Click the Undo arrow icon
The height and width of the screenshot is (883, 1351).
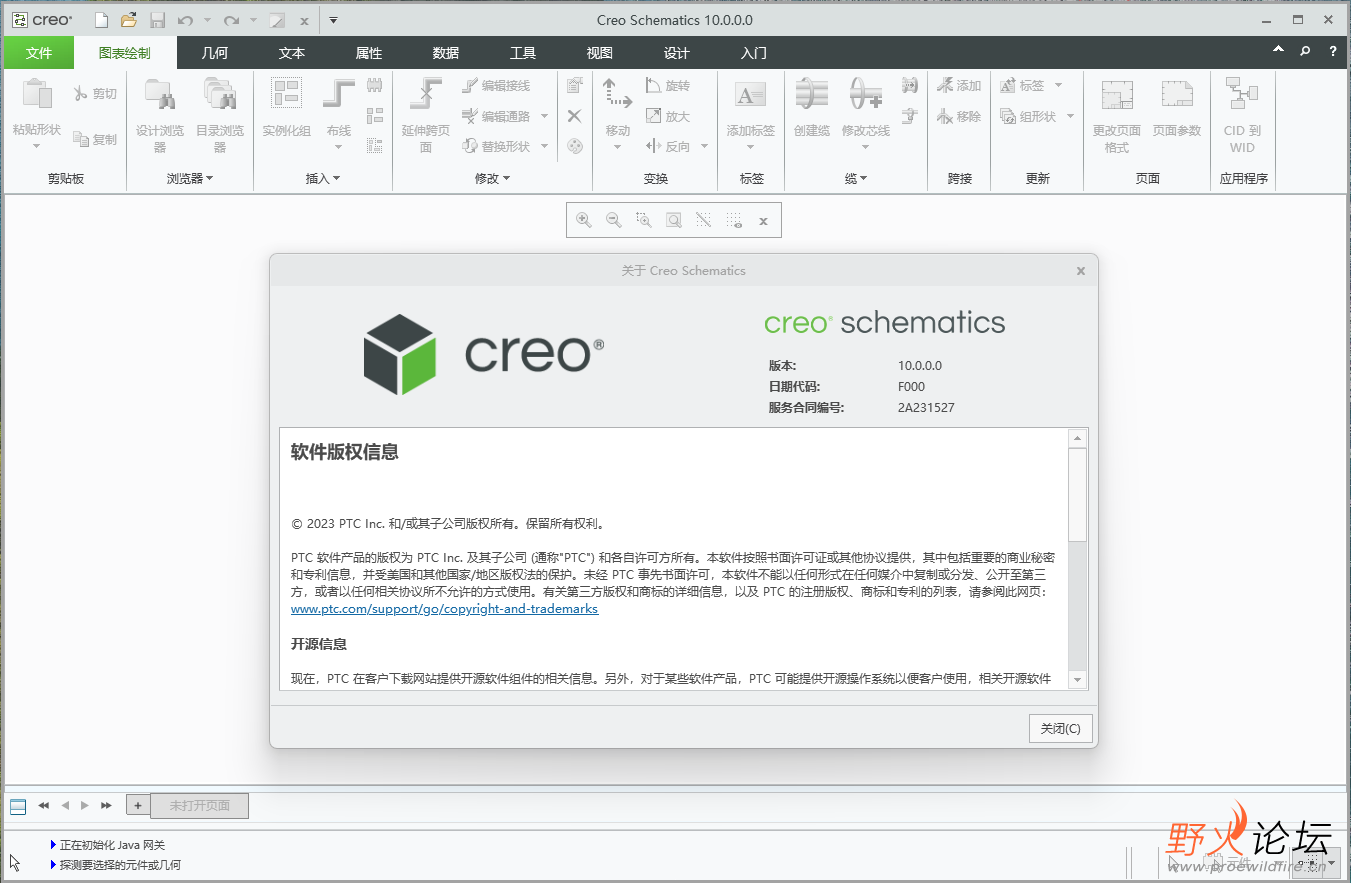tap(185, 20)
